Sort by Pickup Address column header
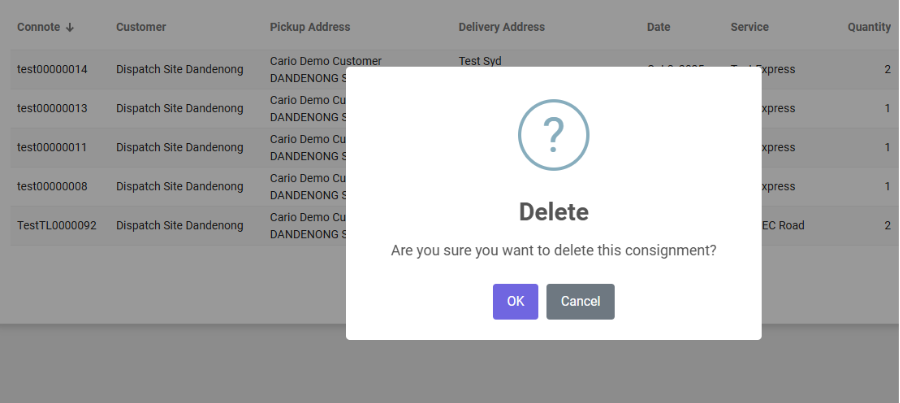Viewport: 900px width, 403px height. (x=310, y=27)
